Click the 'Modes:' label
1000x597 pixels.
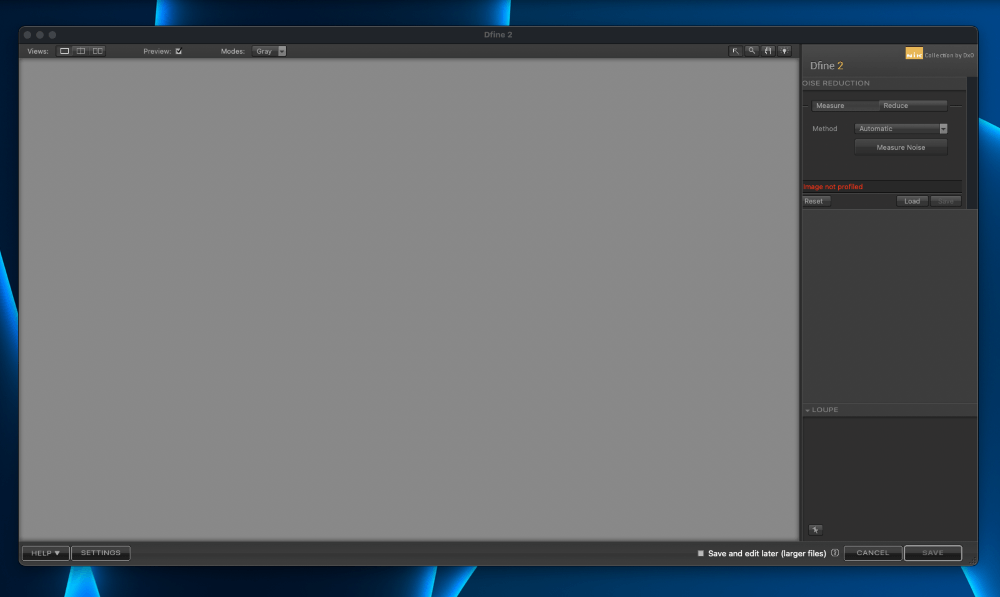(x=233, y=51)
